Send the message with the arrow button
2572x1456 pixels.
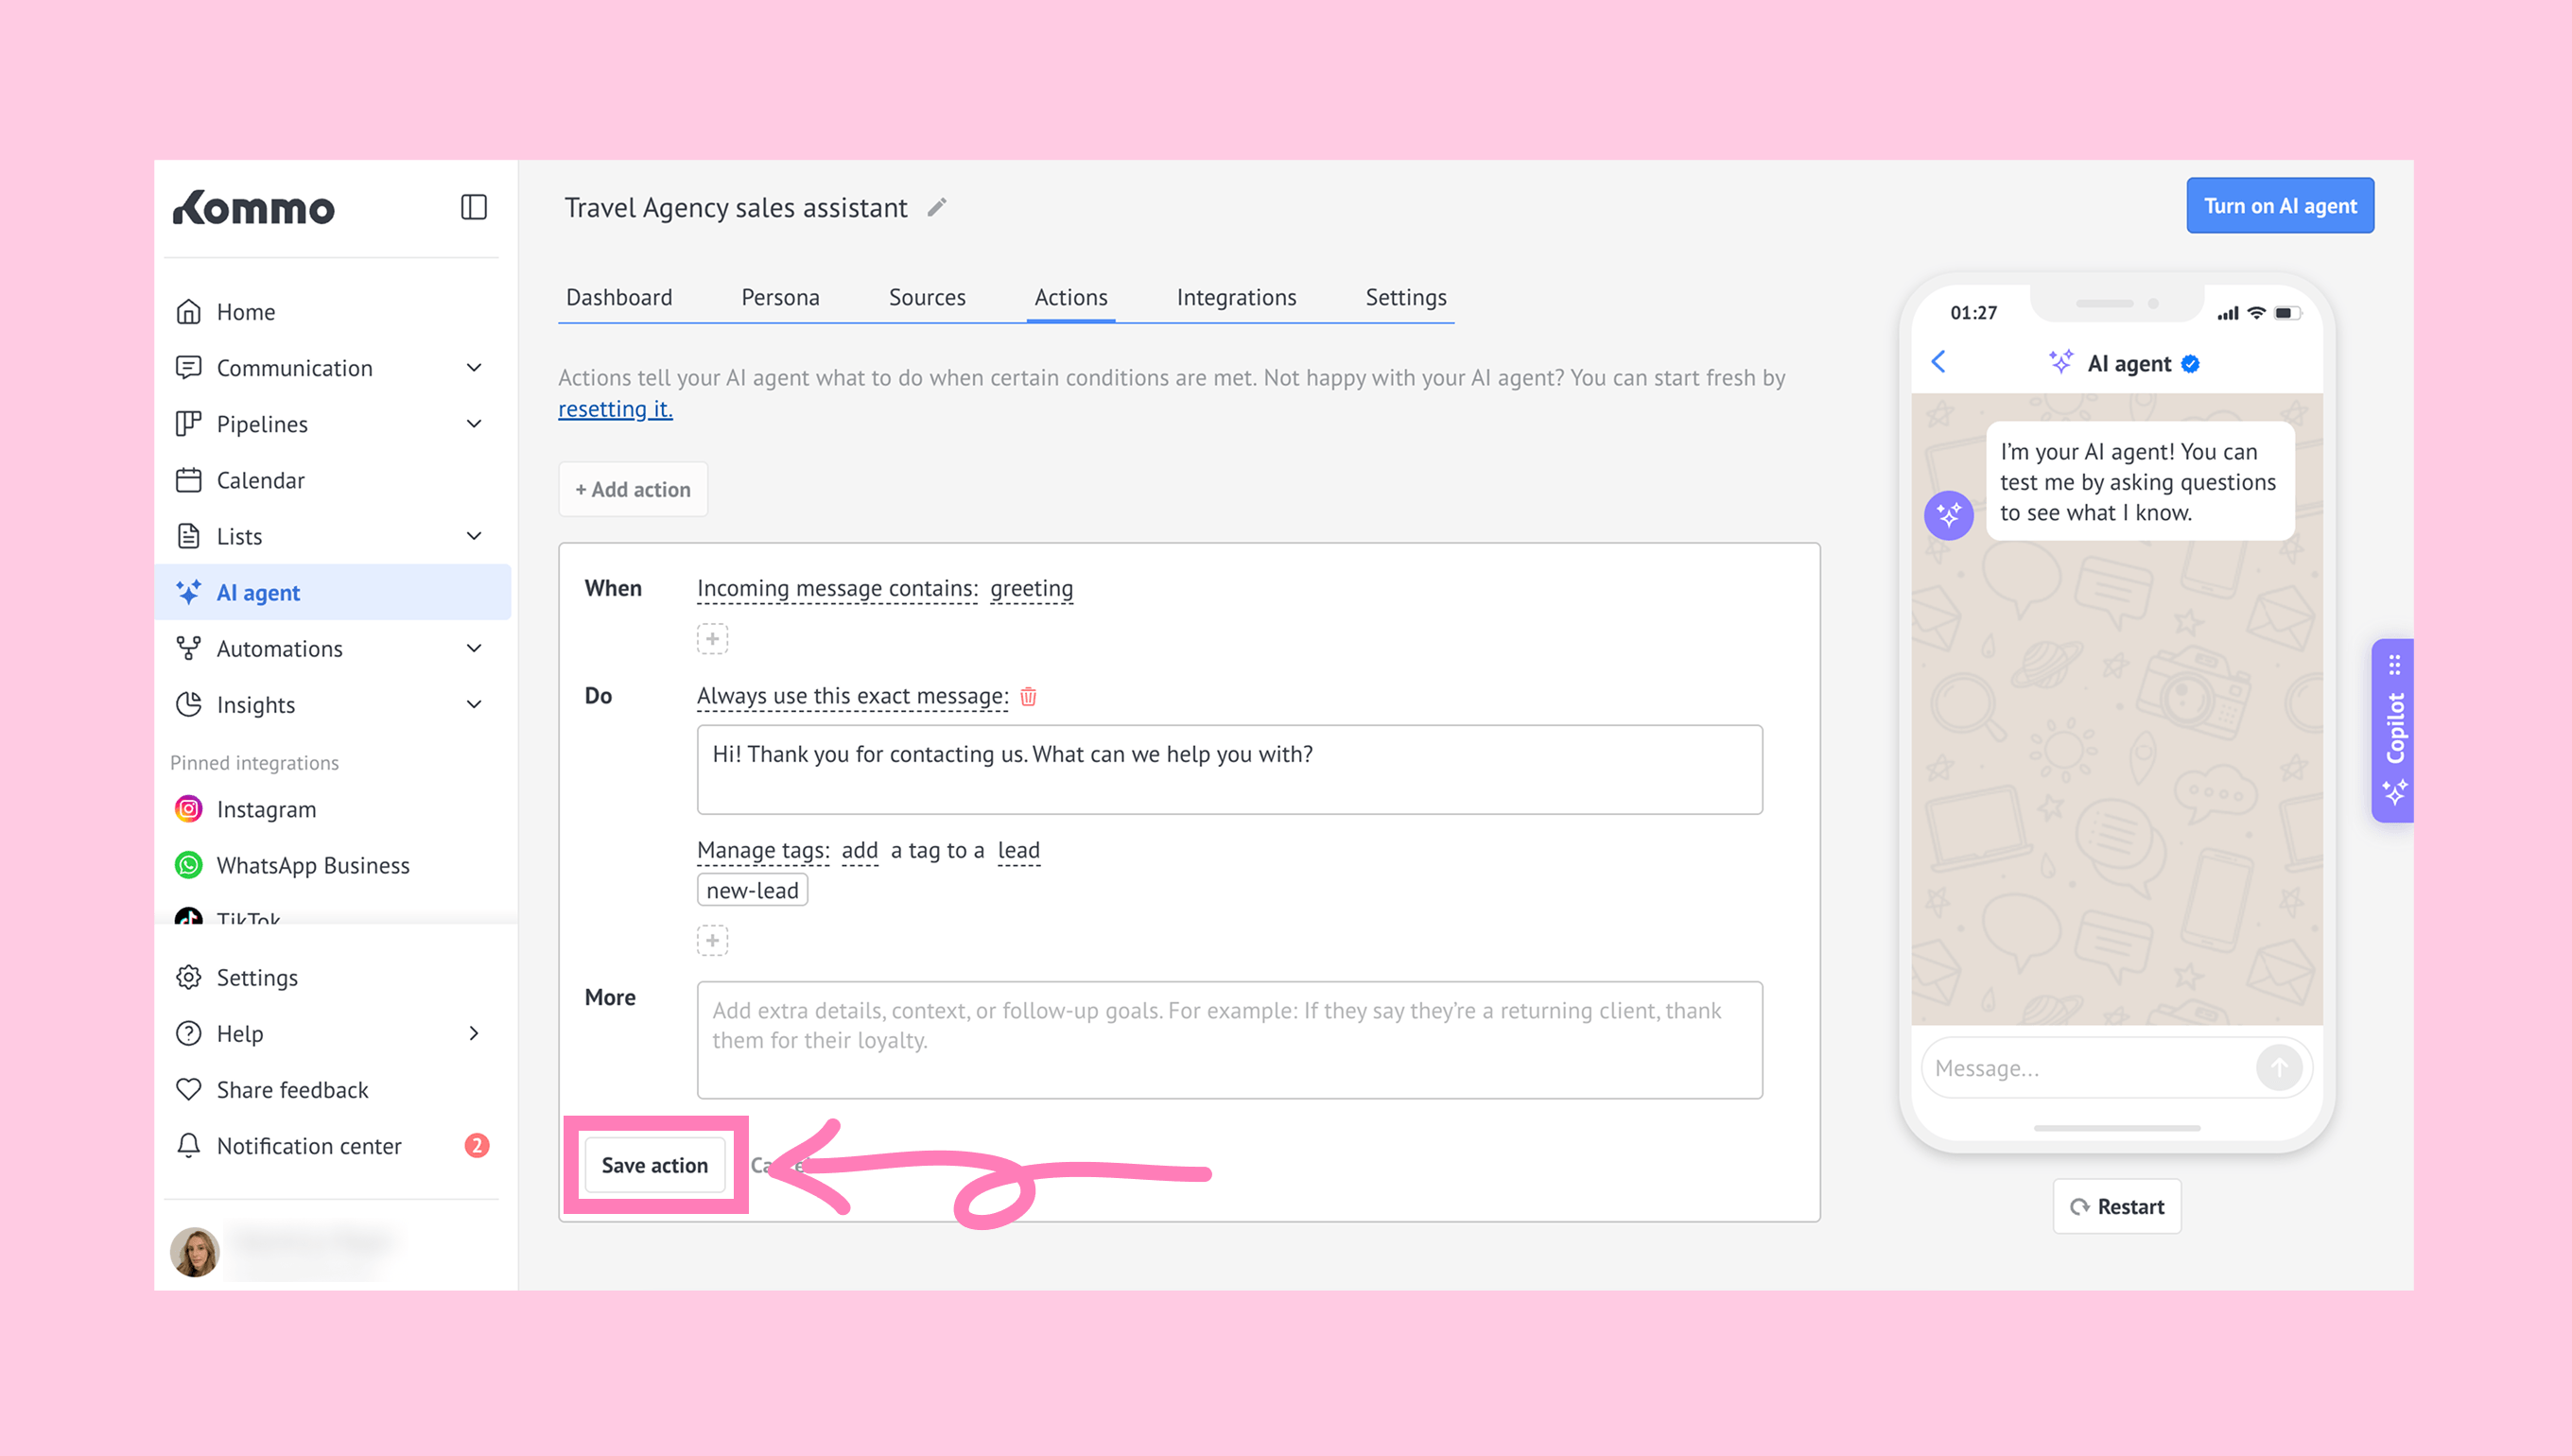pyautogui.click(x=2278, y=1068)
